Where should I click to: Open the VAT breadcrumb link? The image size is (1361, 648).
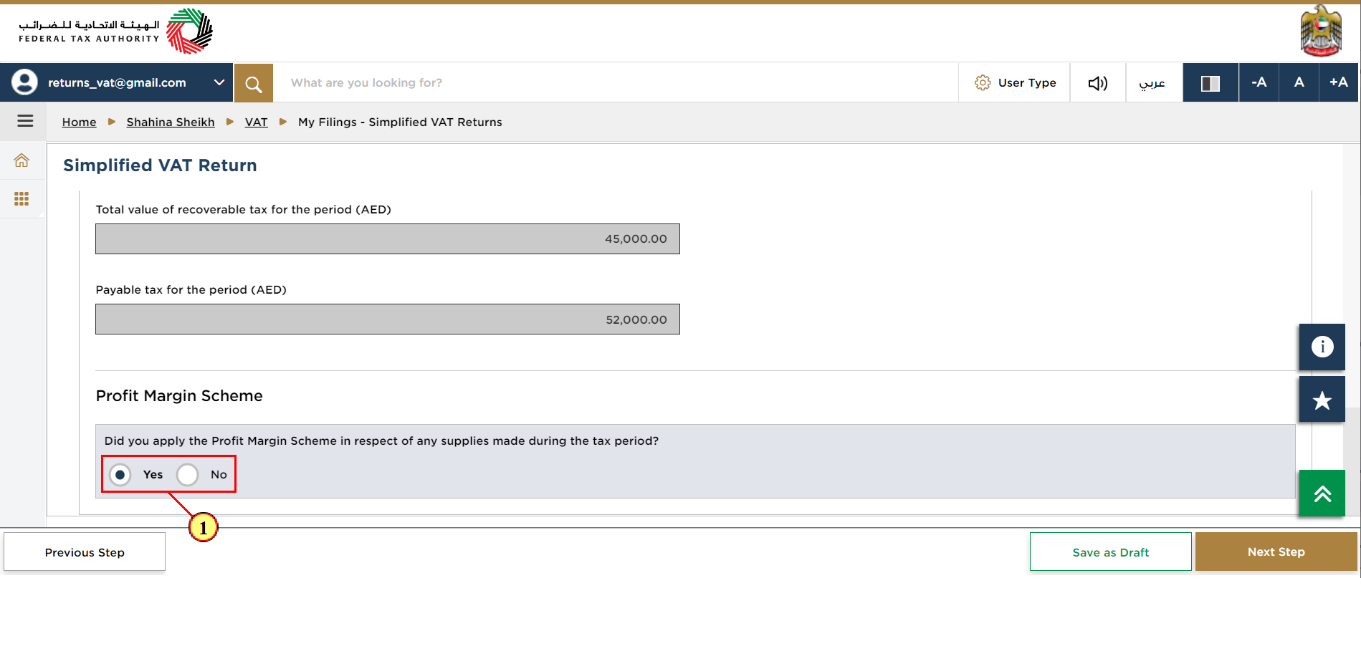(x=256, y=122)
